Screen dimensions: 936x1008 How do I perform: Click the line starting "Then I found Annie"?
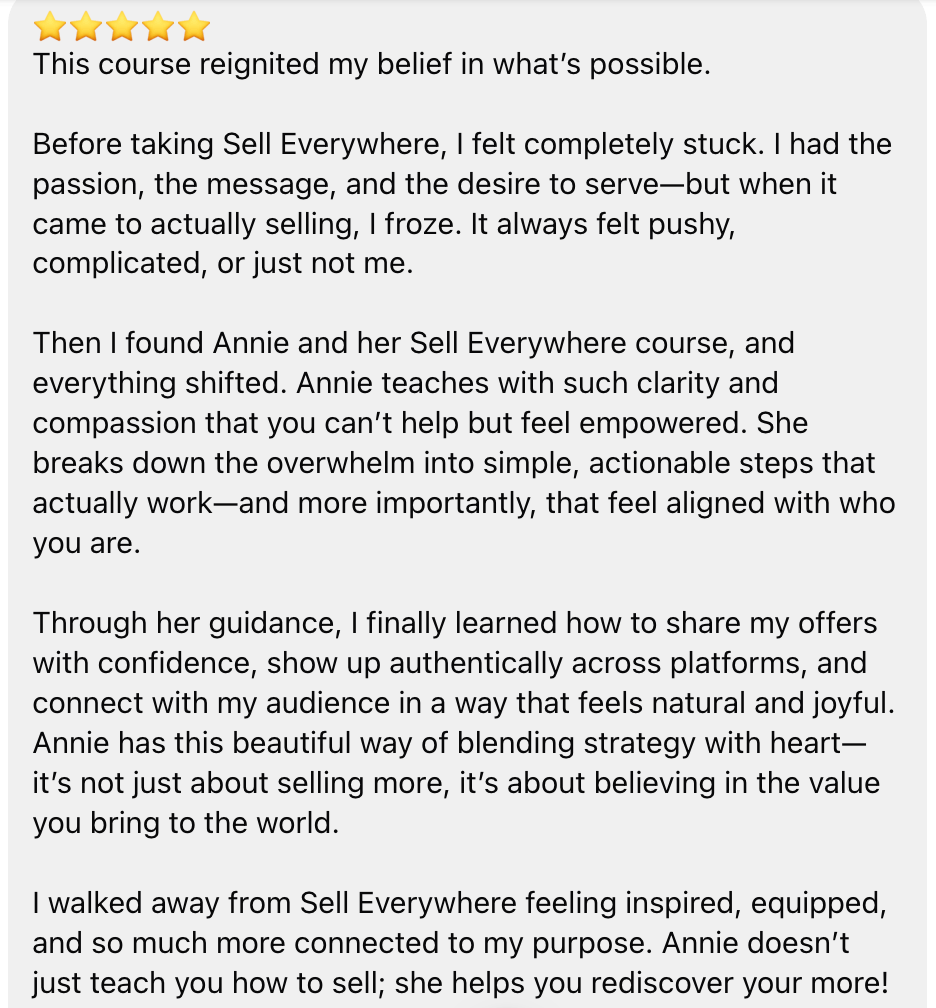[x=413, y=344]
